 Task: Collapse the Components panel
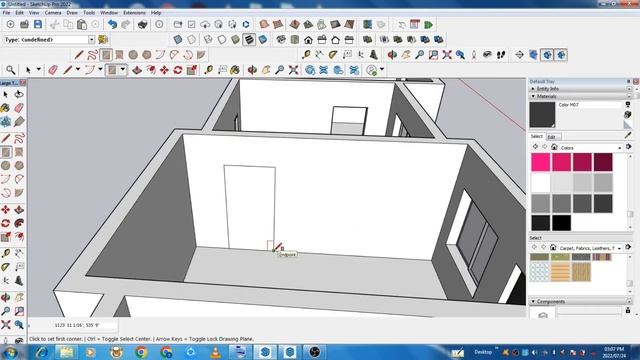click(x=533, y=302)
